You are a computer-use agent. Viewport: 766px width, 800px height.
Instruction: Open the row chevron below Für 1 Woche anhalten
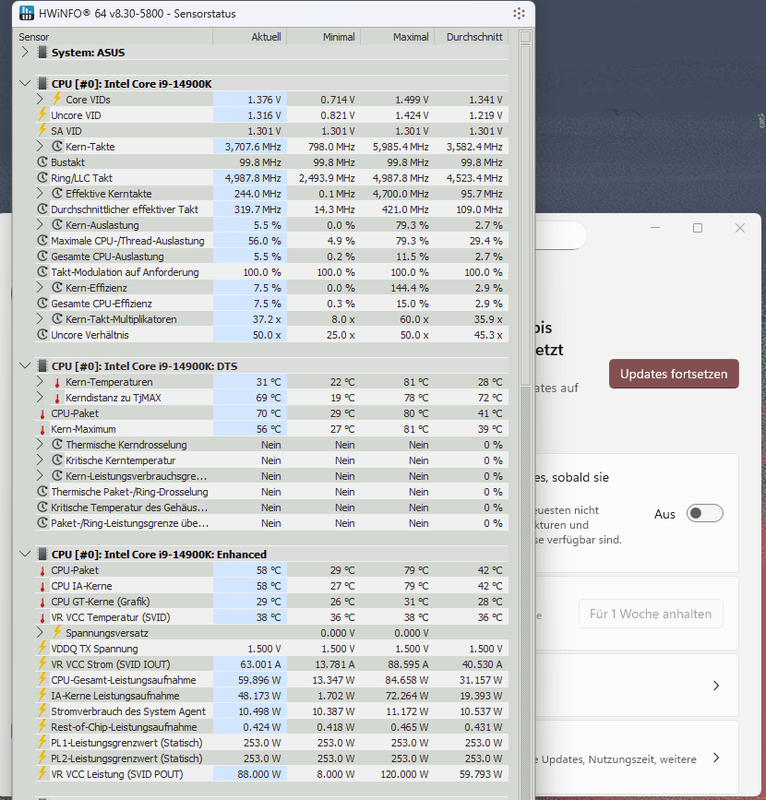click(716, 685)
